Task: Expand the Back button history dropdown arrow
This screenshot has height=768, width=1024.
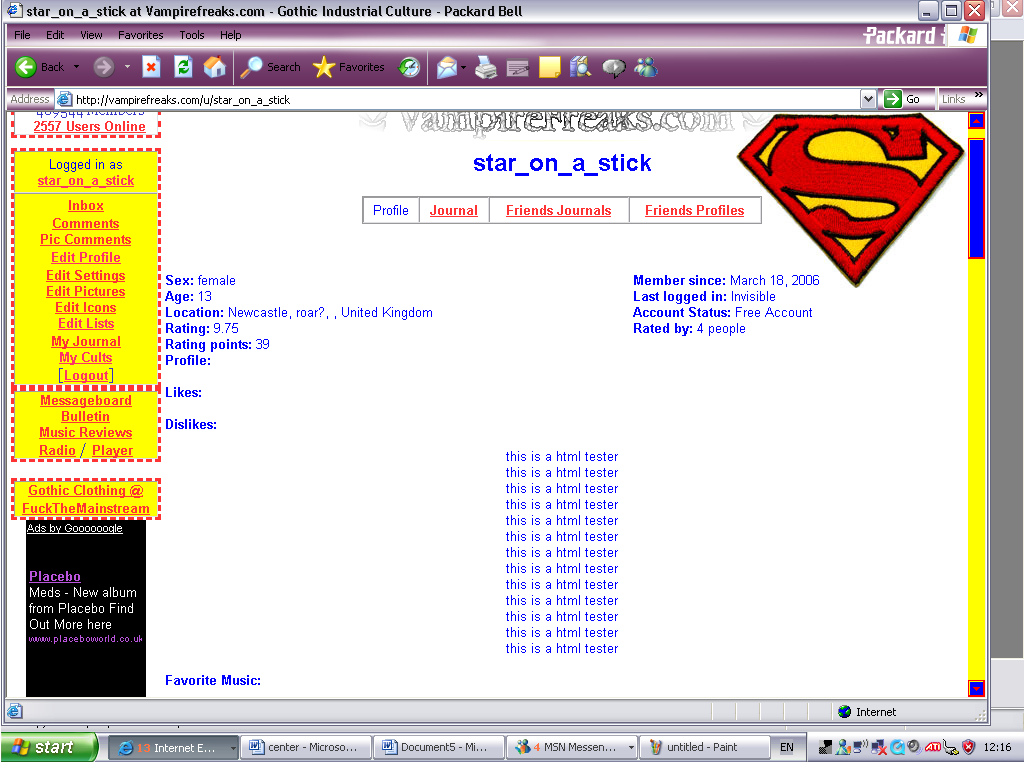Action: [76, 67]
